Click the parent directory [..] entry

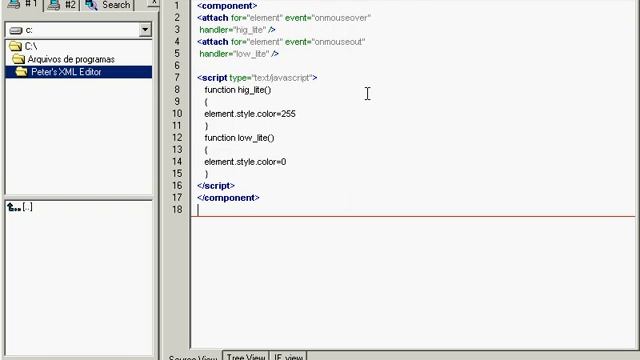(27, 207)
